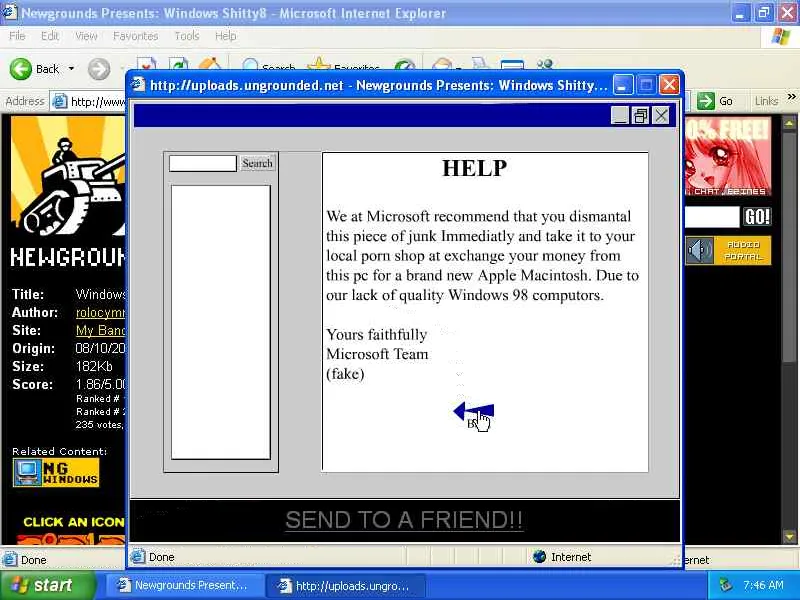Click the Internet zone globe icon in popup
Viewport: 800px width, 600px height.
tap(539, 557)
